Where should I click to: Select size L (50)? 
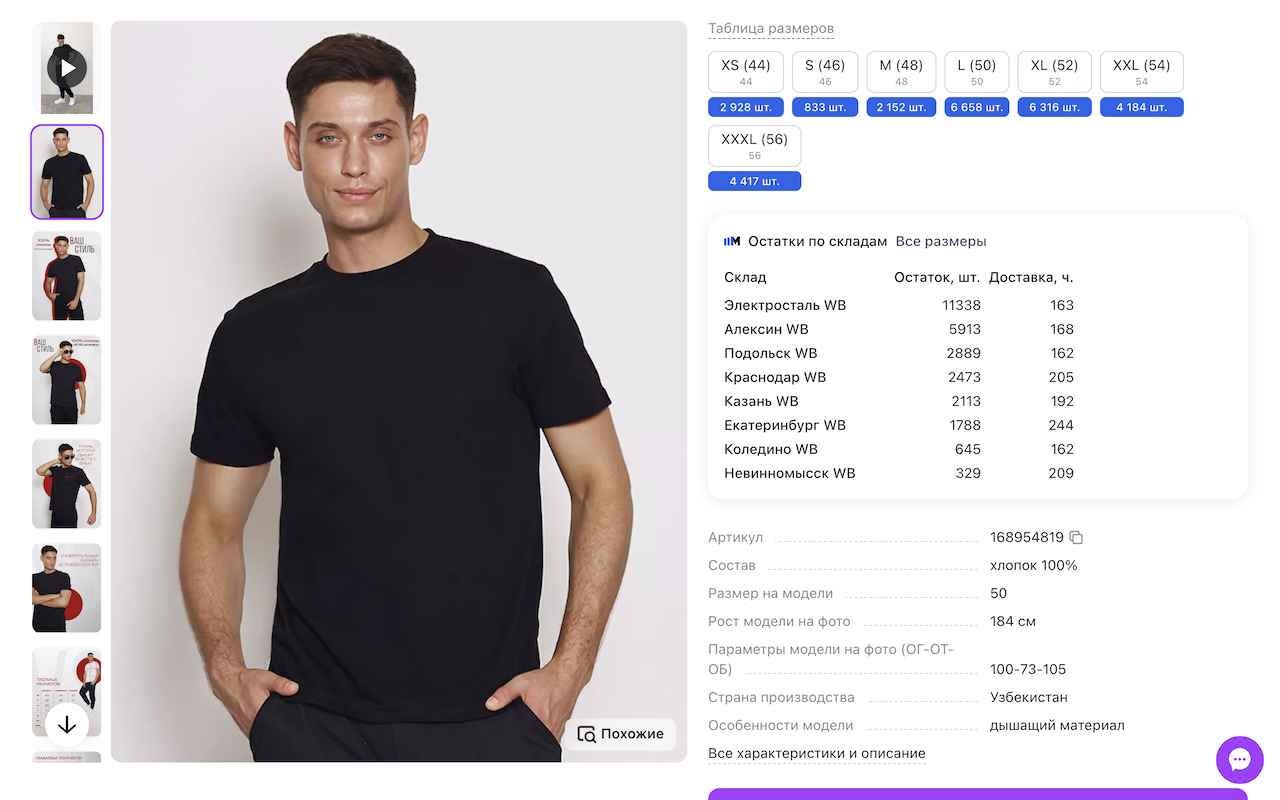point(977,71)
